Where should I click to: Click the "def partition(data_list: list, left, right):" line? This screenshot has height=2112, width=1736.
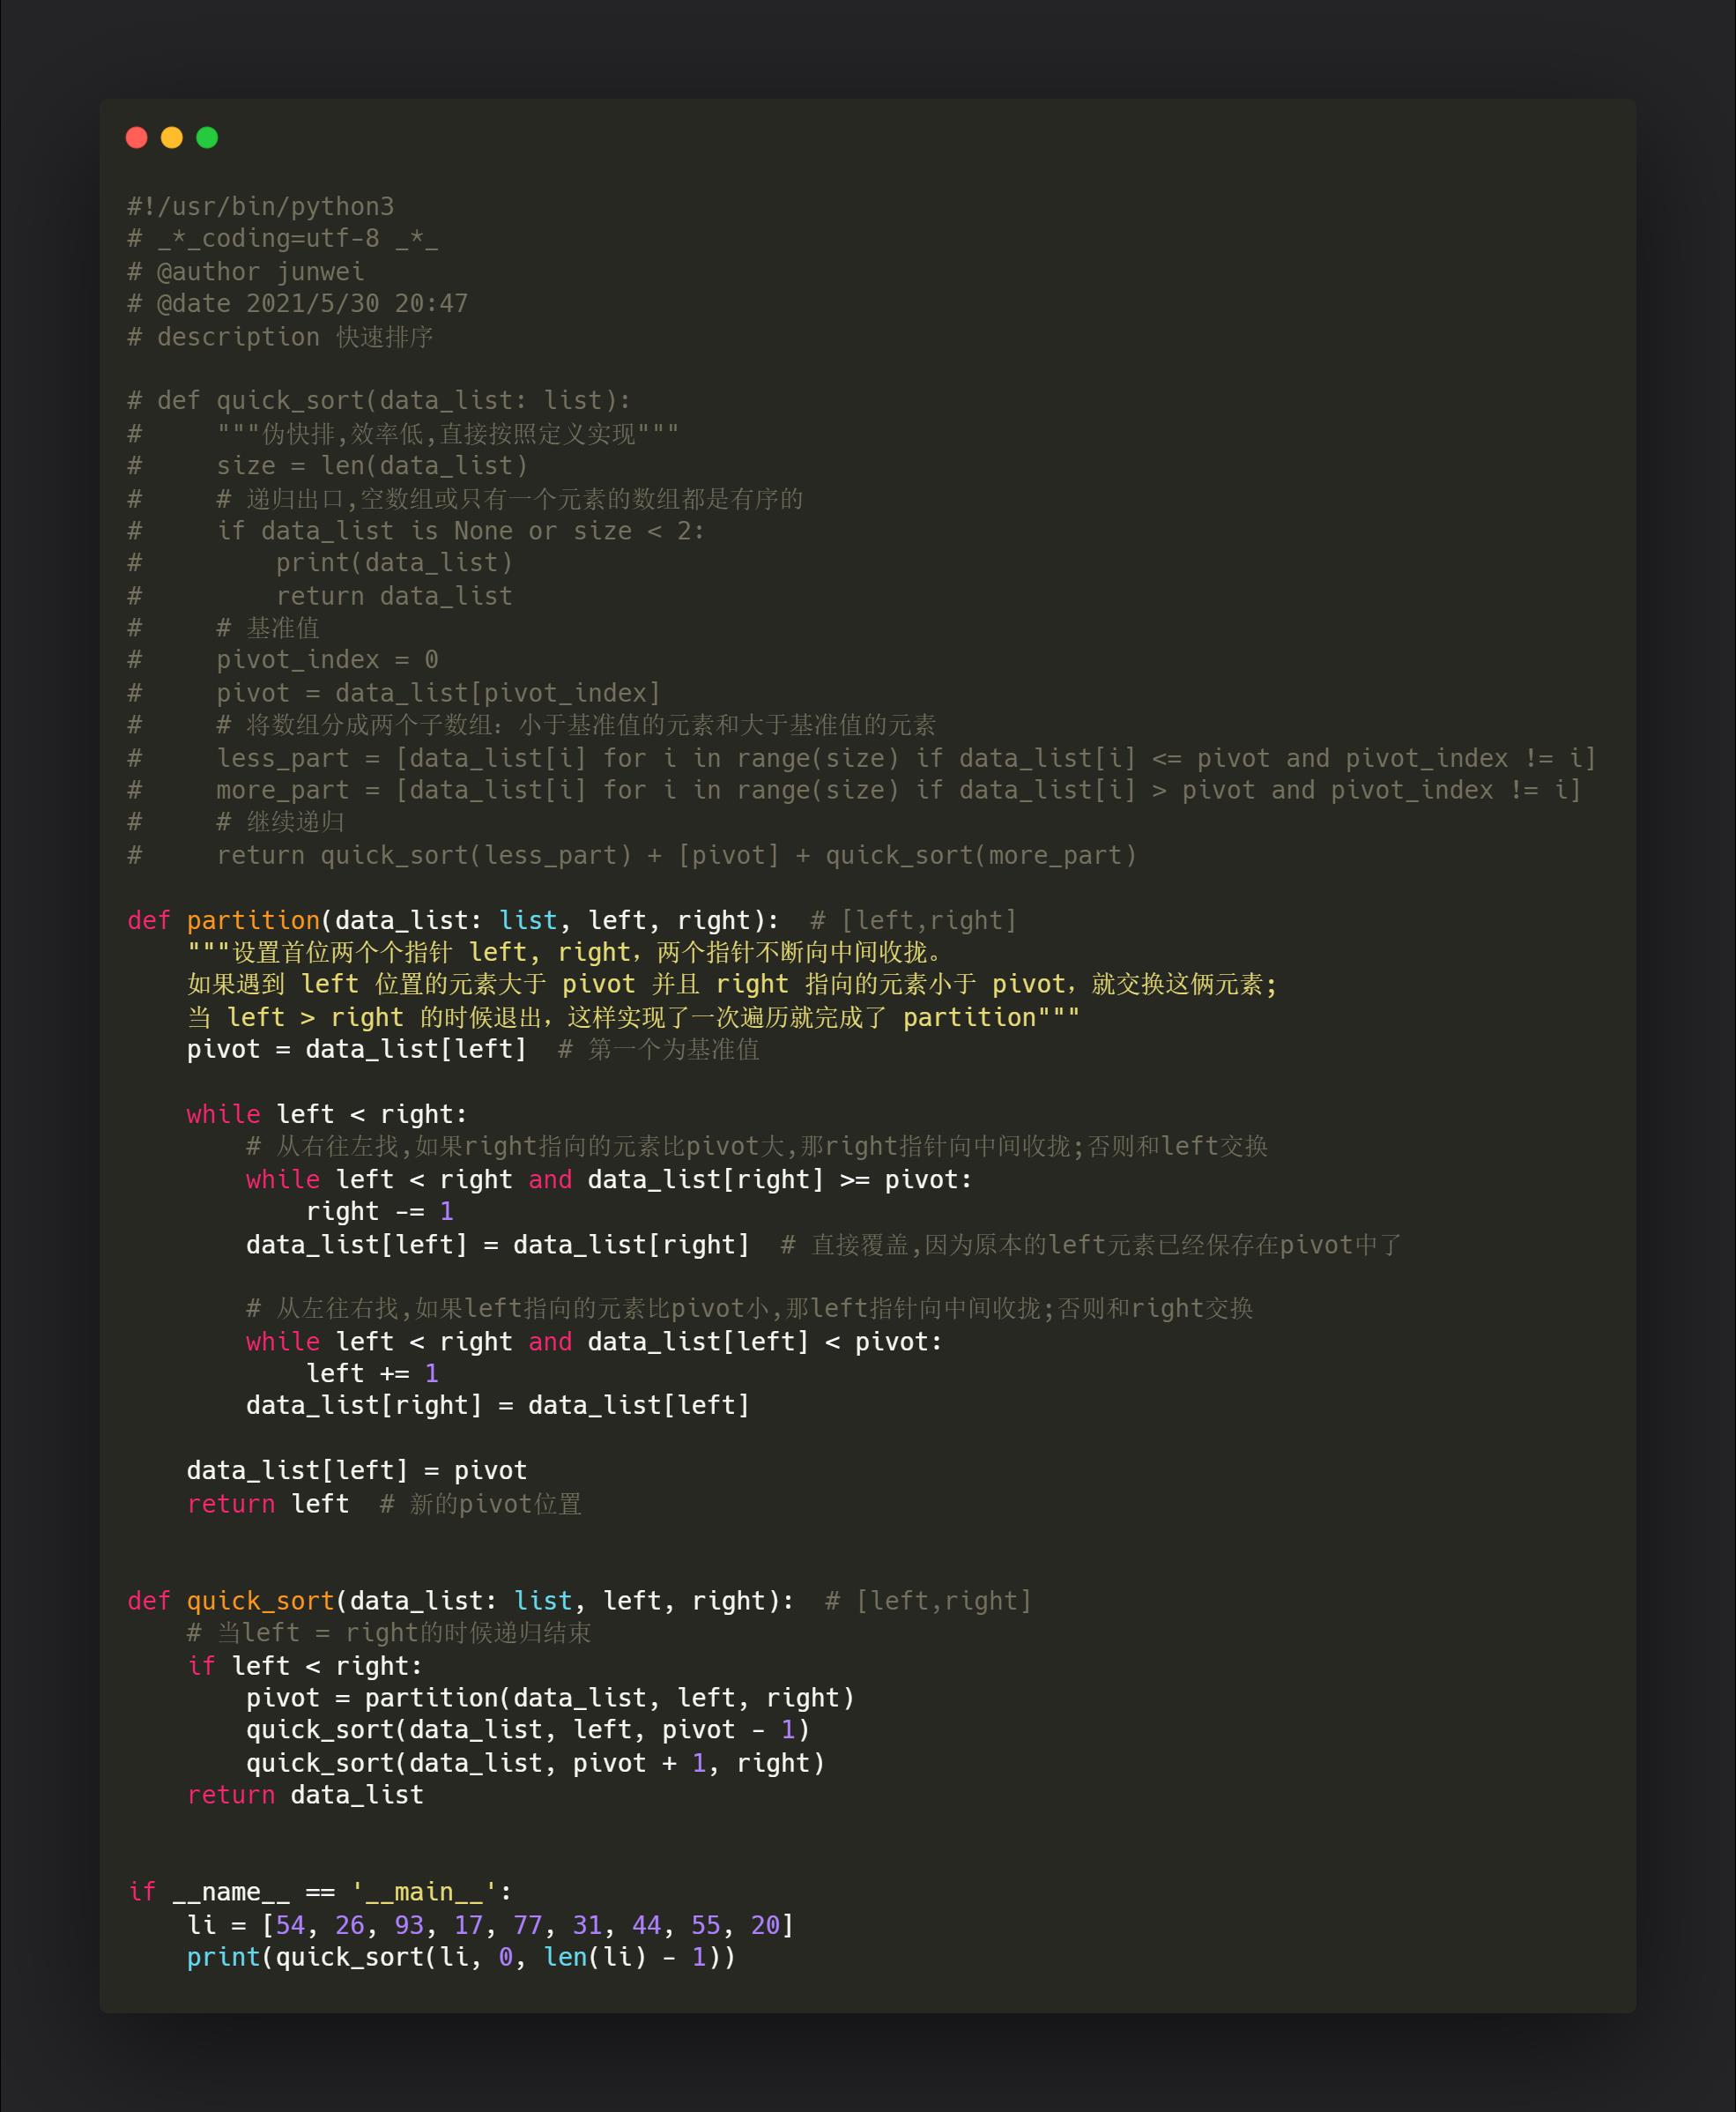pyautogui.click(x=454, y=919)
